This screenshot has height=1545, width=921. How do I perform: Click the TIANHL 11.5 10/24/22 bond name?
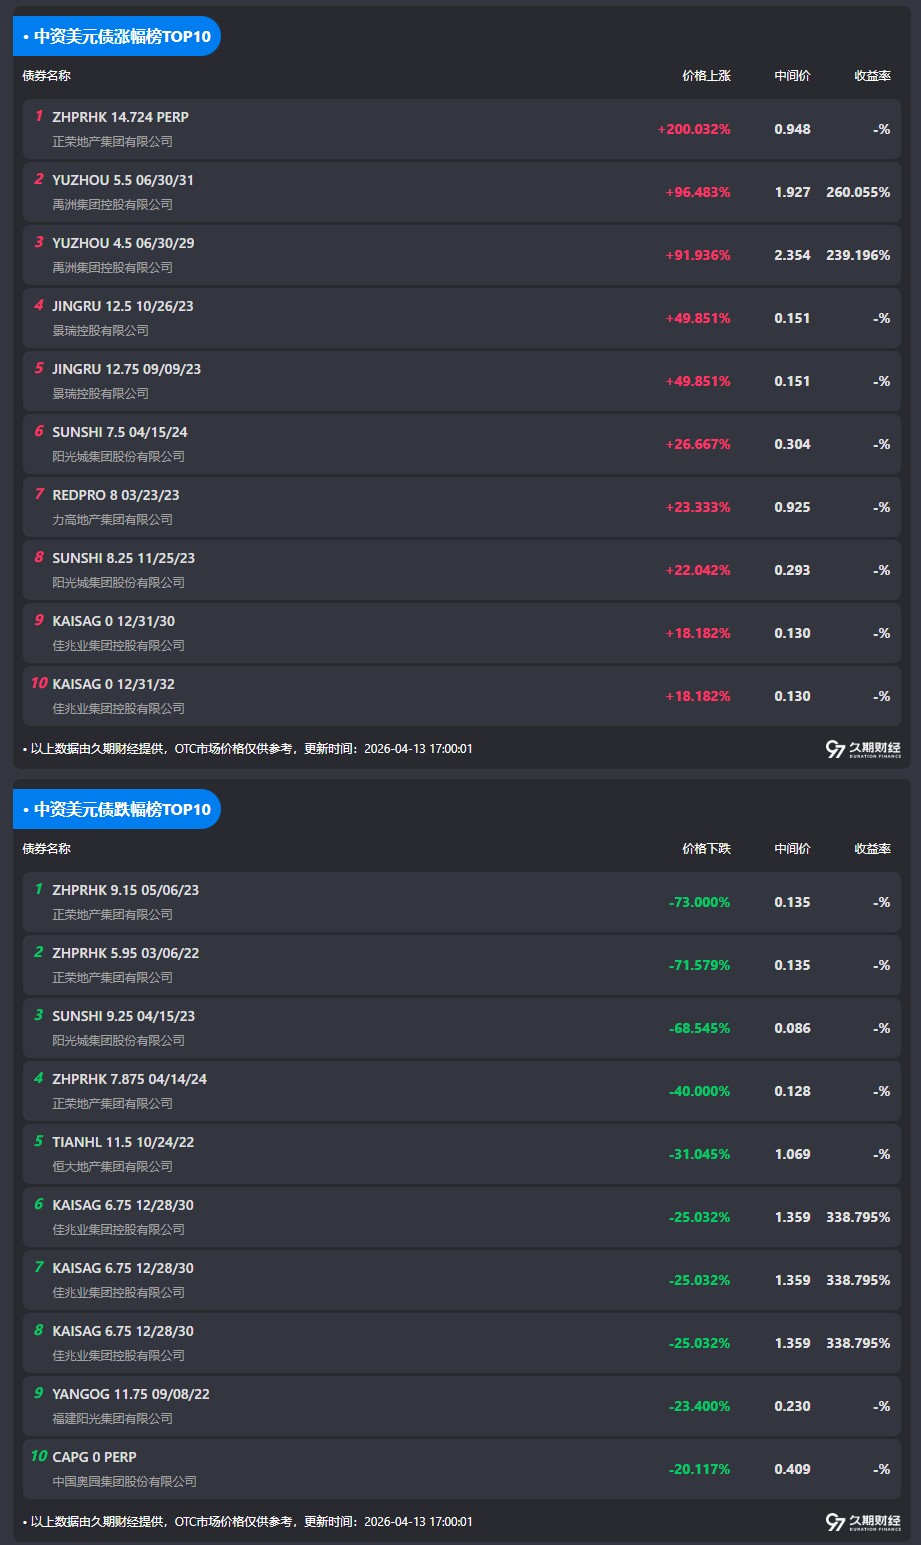click(x=123, y=1142)
